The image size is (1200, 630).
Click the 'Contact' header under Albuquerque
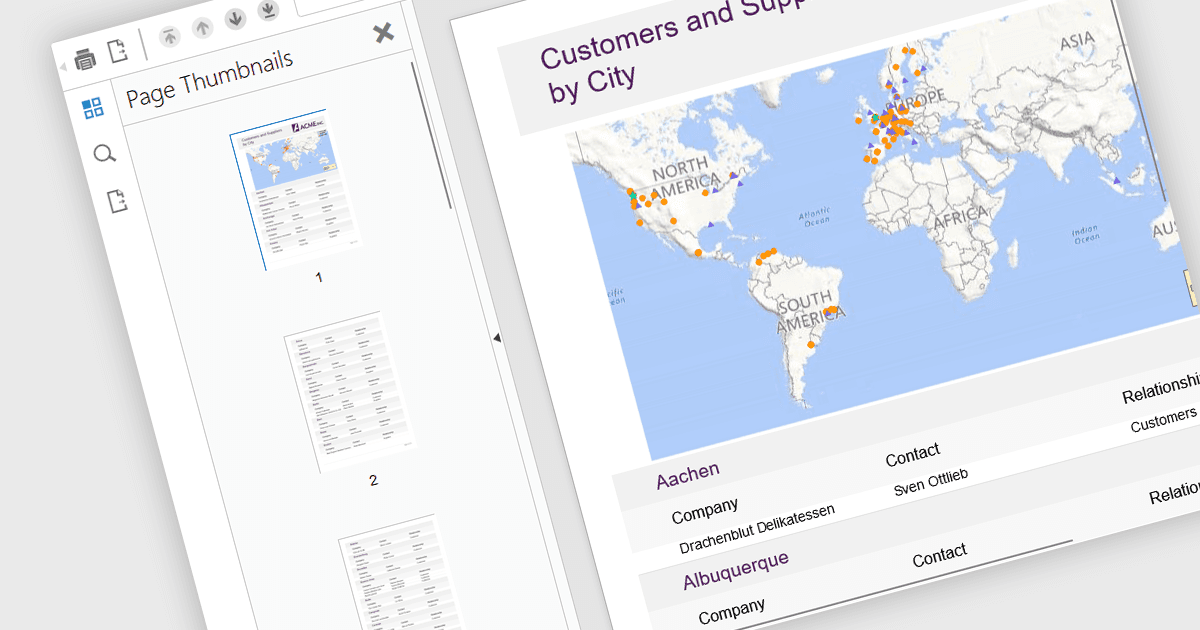pos(939,553)
